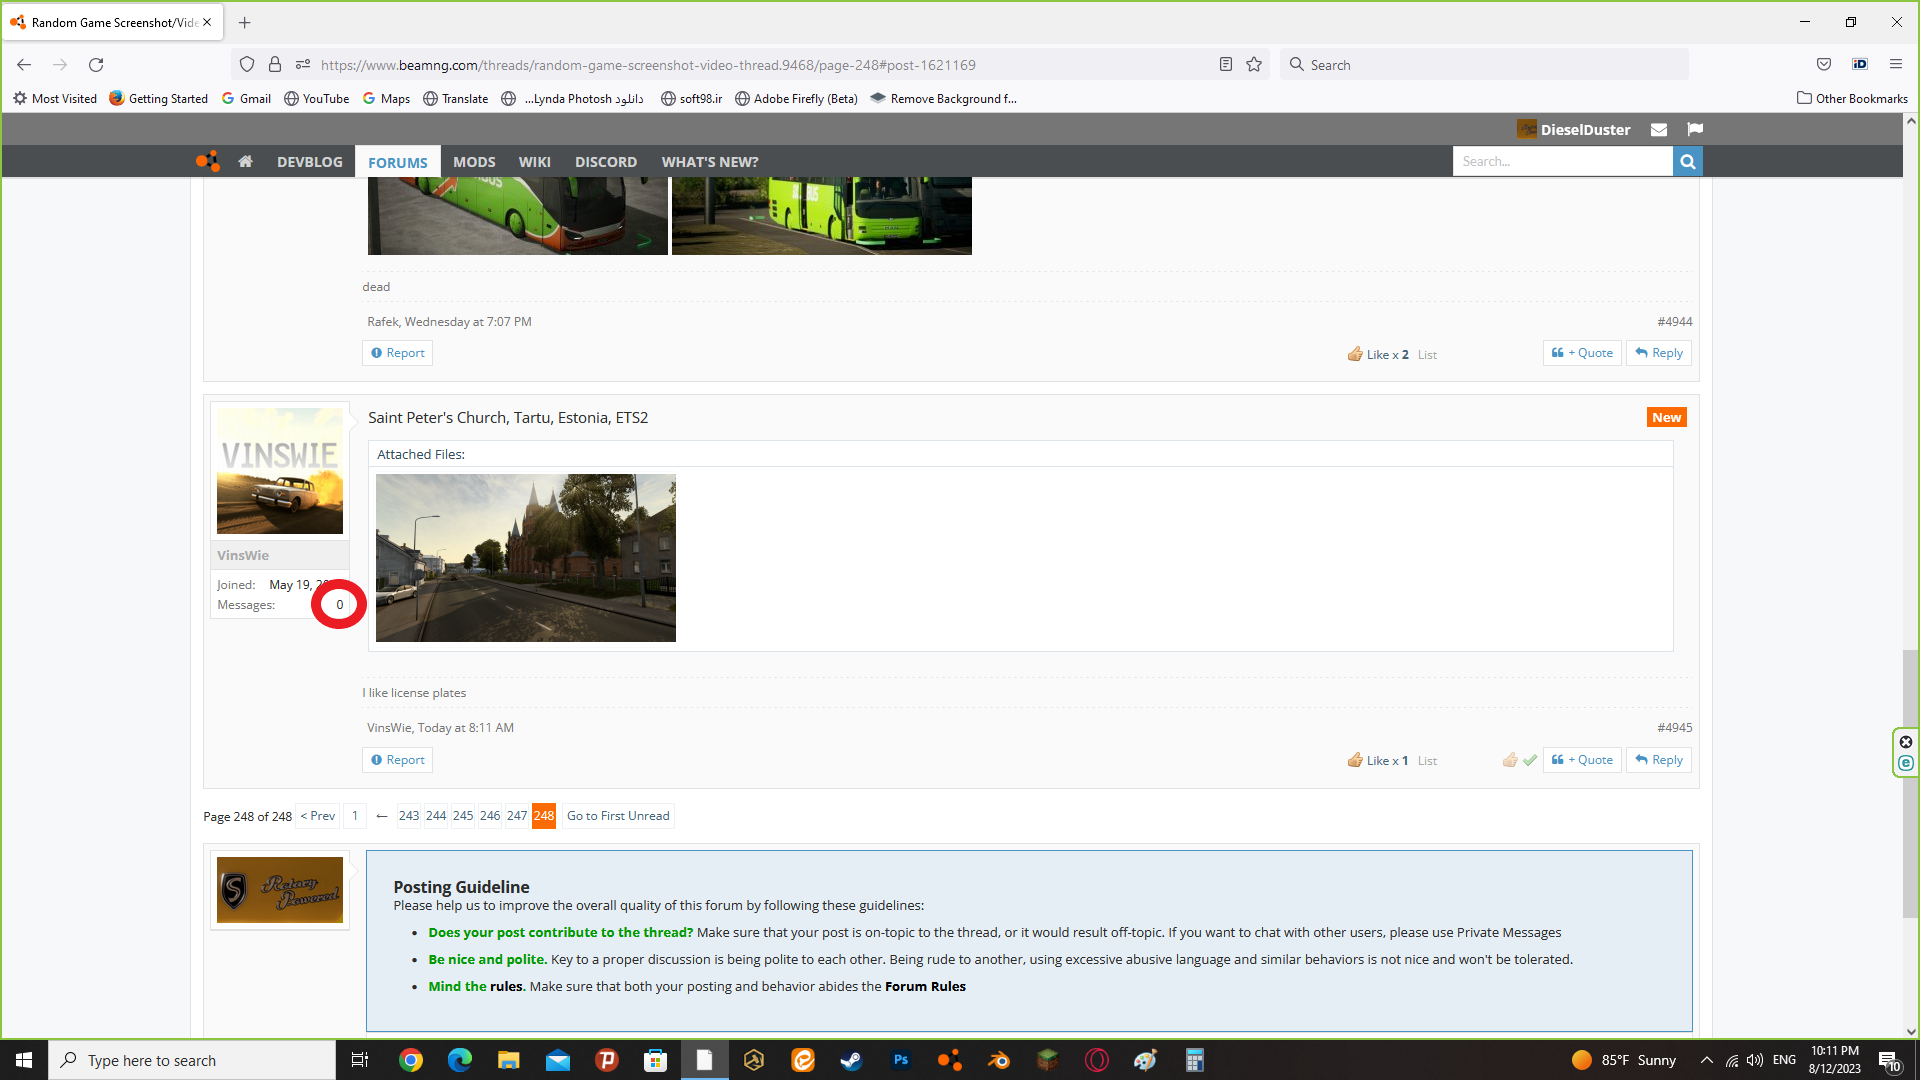Open the Saint Peter's Church thumbnail

point(525,558)
